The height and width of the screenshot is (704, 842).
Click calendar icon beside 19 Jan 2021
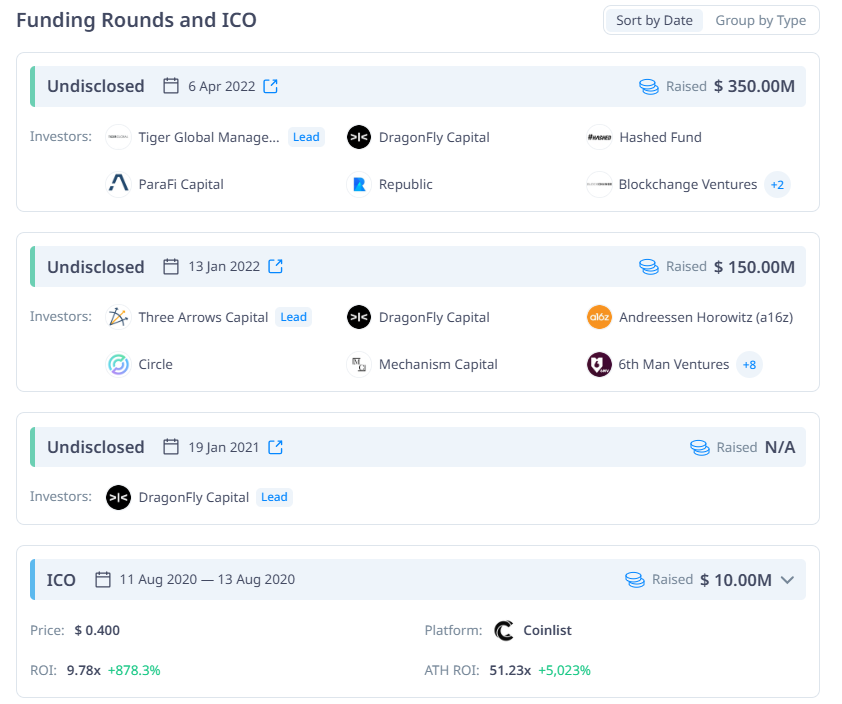pyautogui.click(x=171, y=447)
